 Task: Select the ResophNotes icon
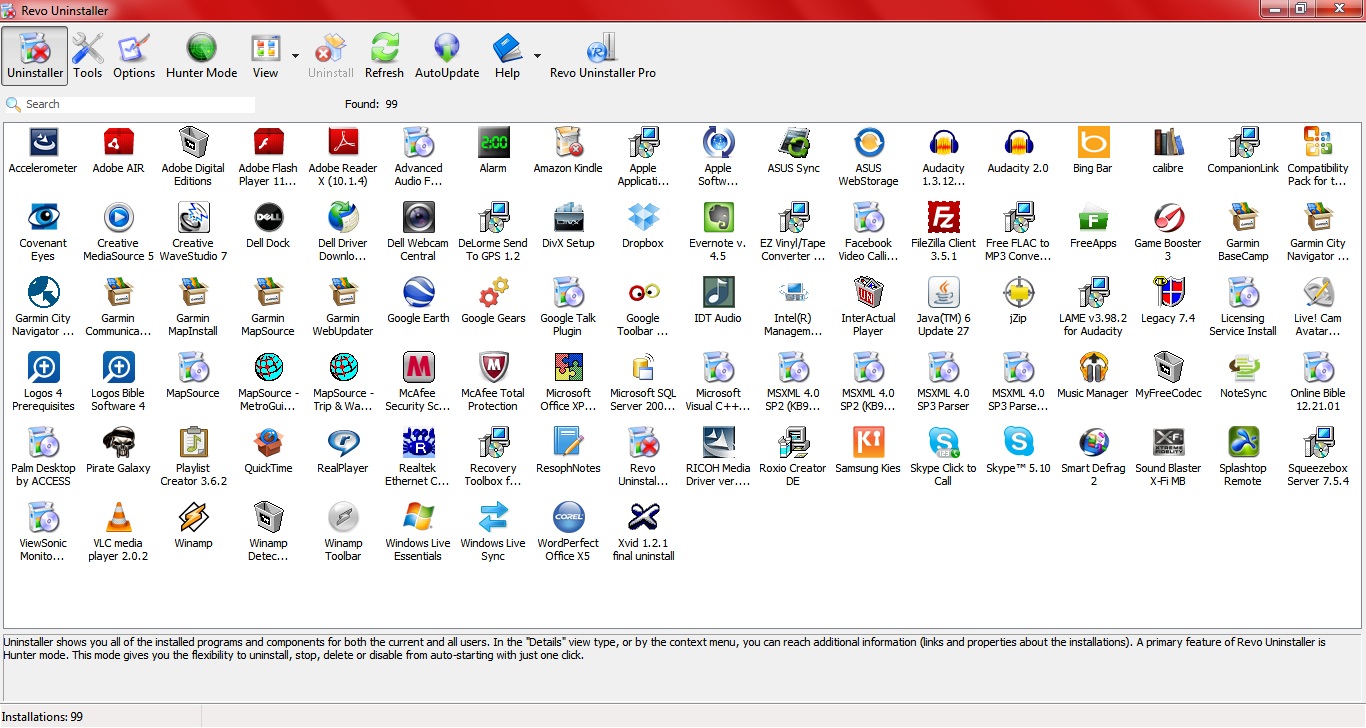568,443
